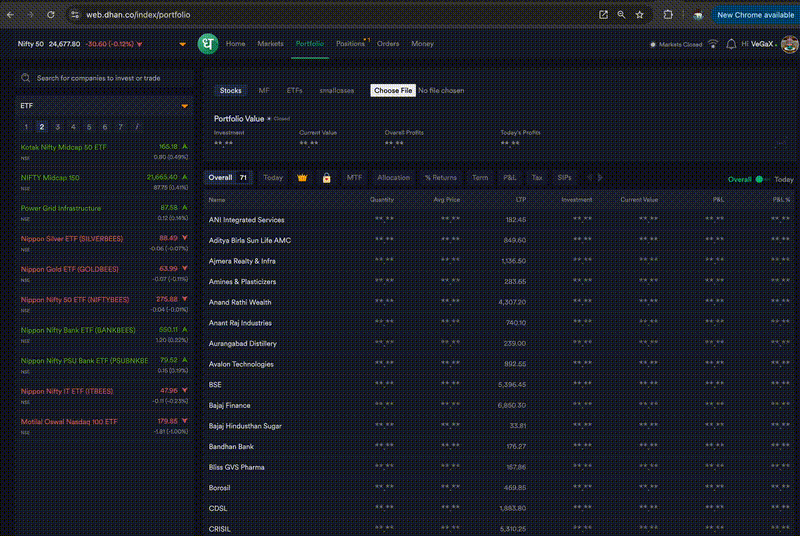Click the padlock icon tab
Viewport: 800px width, 536px height.
(x=327, y=178)
